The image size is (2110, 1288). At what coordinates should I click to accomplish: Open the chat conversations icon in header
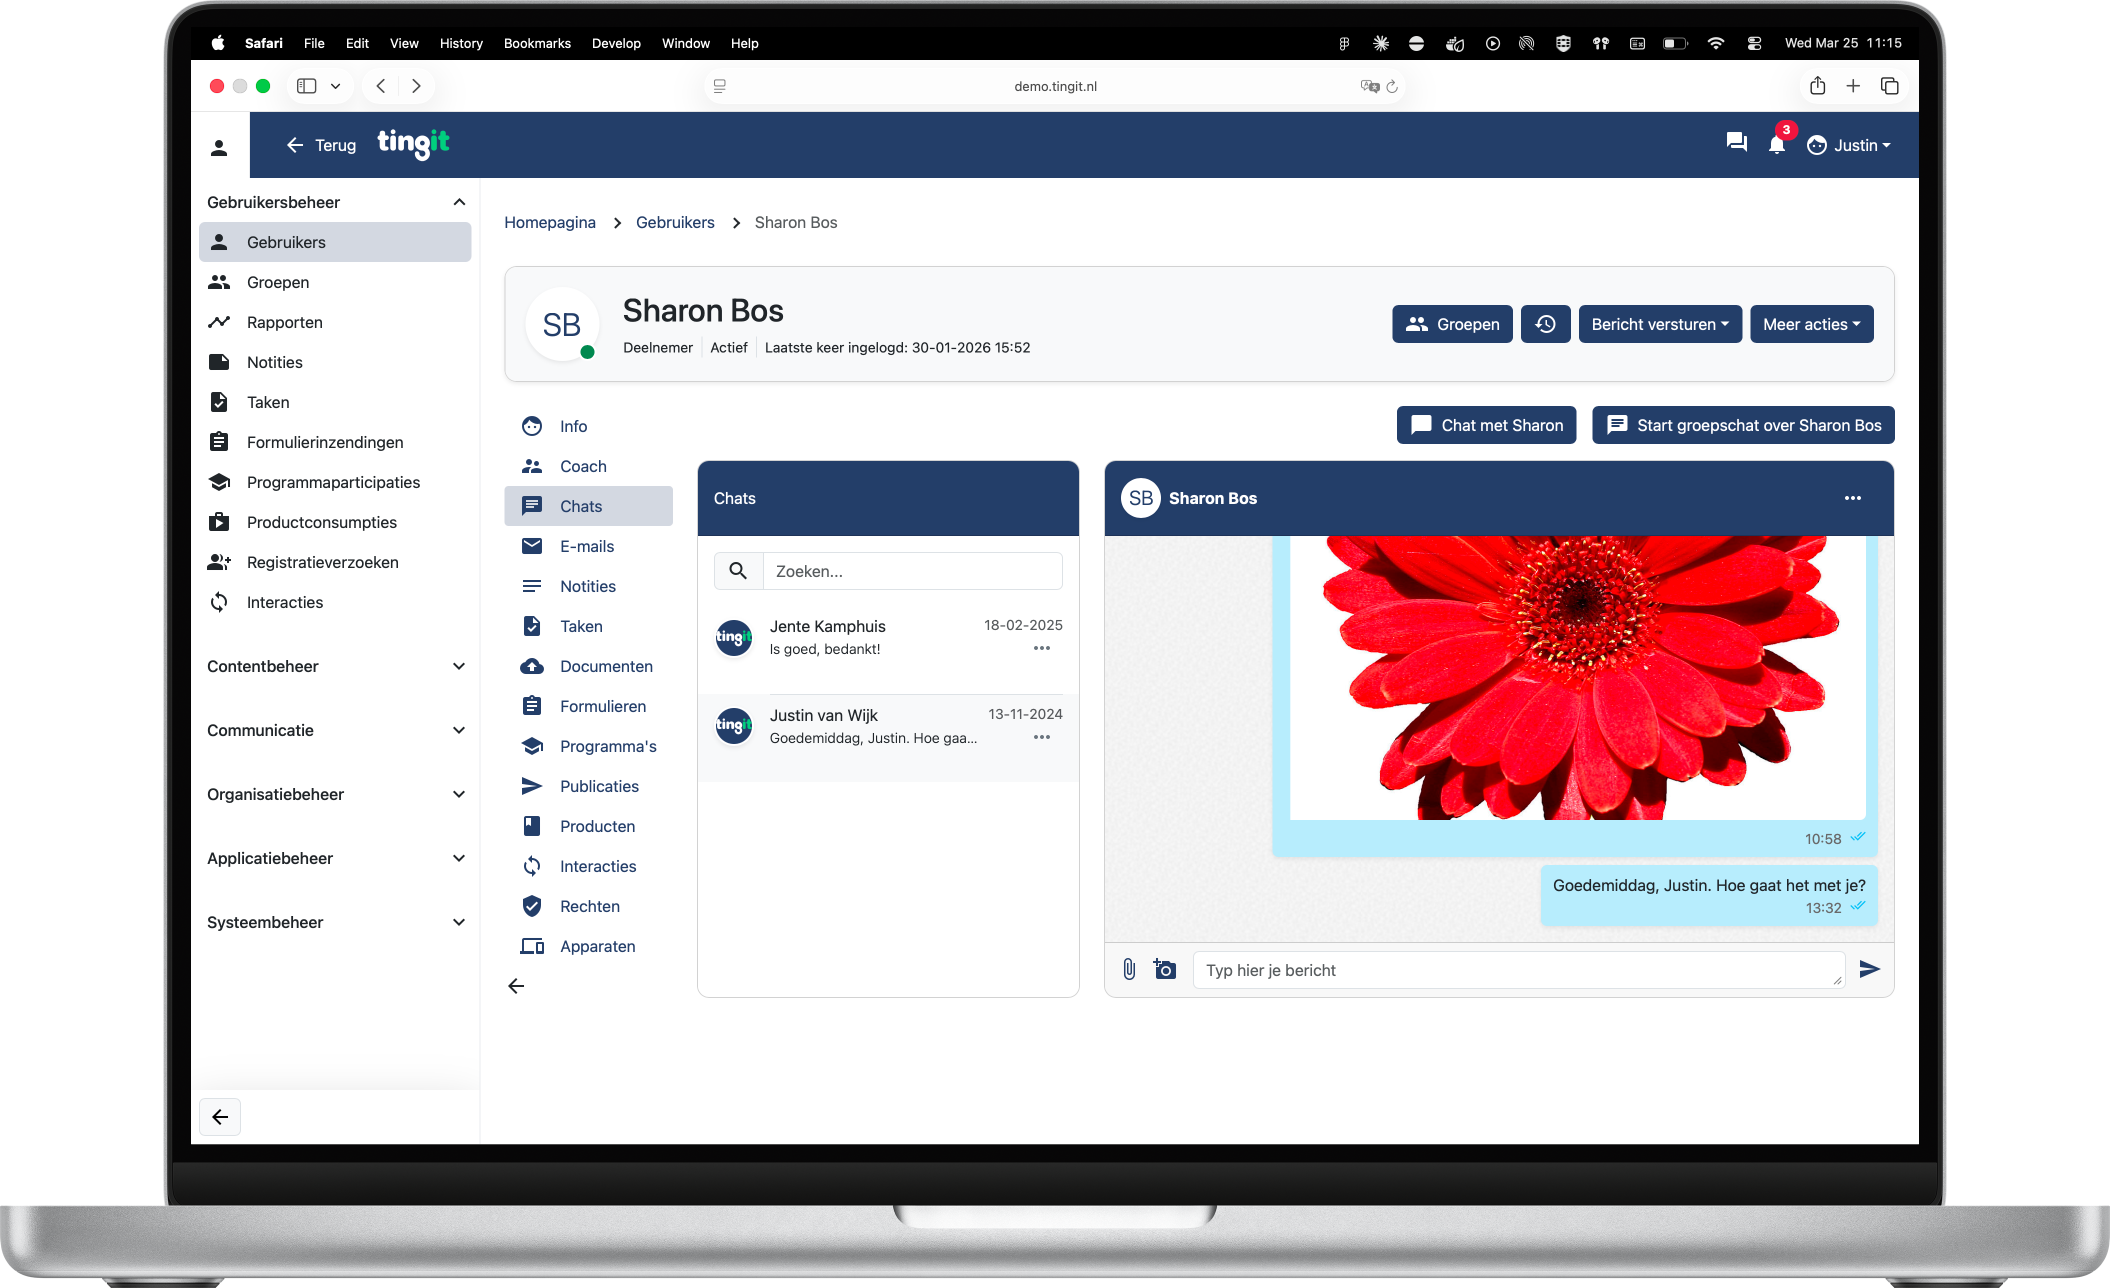pyautogui.click(x=1737, y=144)
